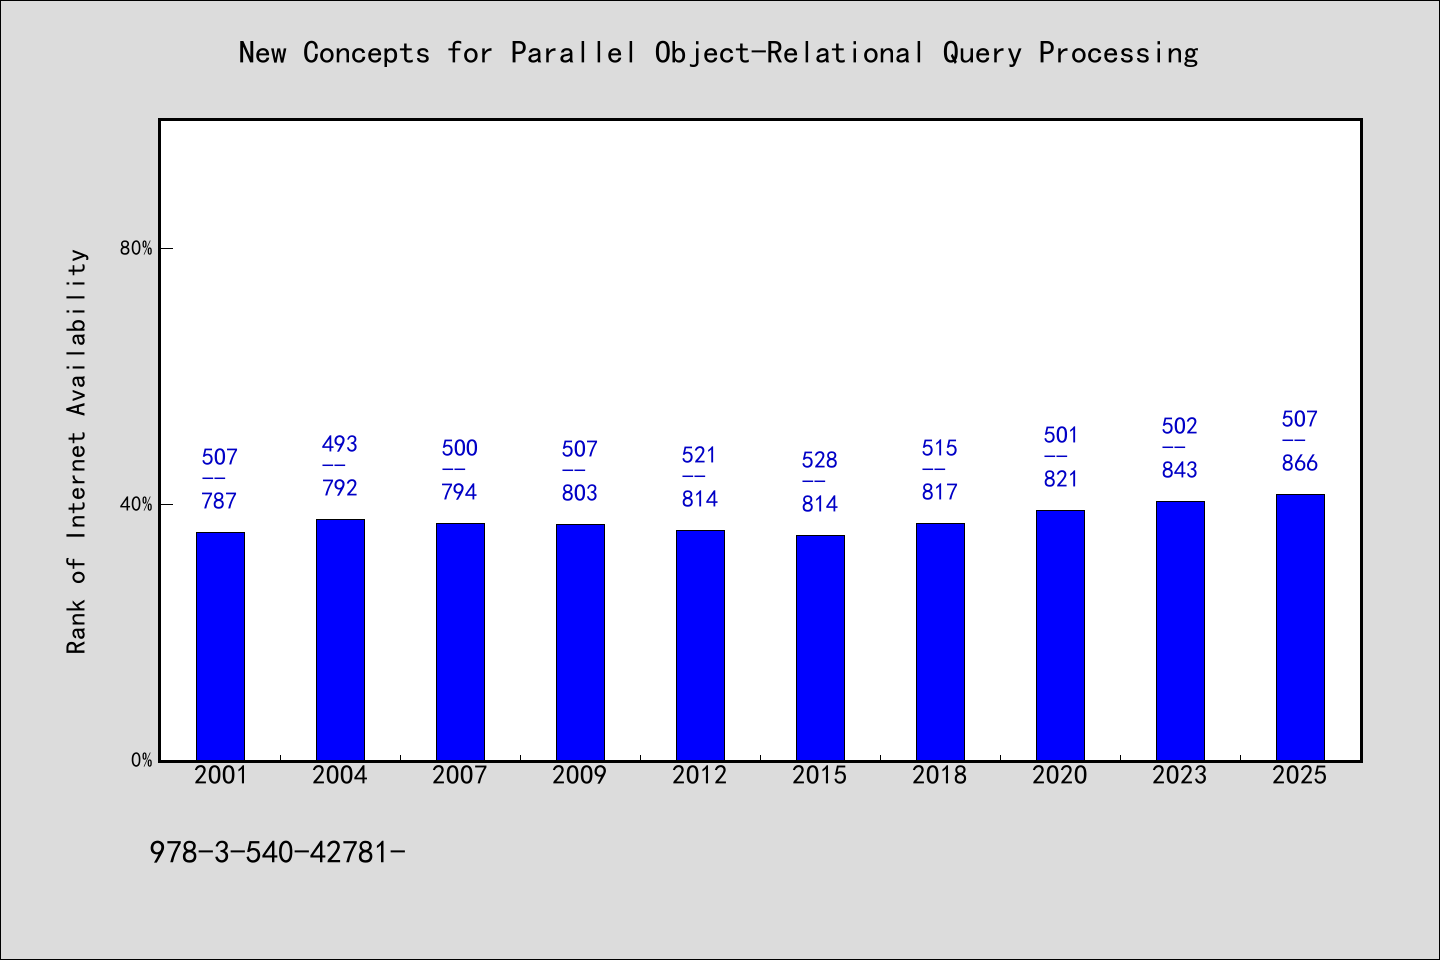Click x-axis year label 2007
1440x960 pixels.
point(460,775)
